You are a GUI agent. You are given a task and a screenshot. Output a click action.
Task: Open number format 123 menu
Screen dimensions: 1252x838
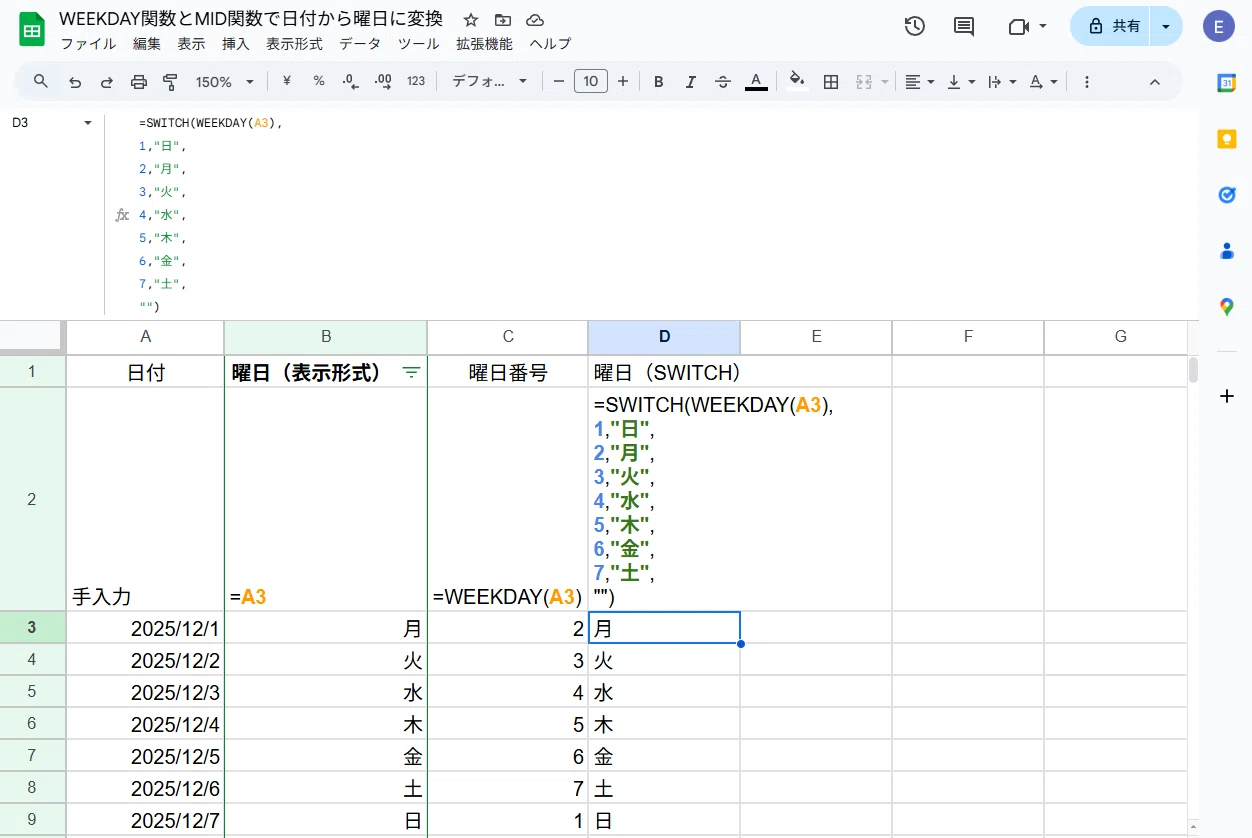tap(416, 82)
